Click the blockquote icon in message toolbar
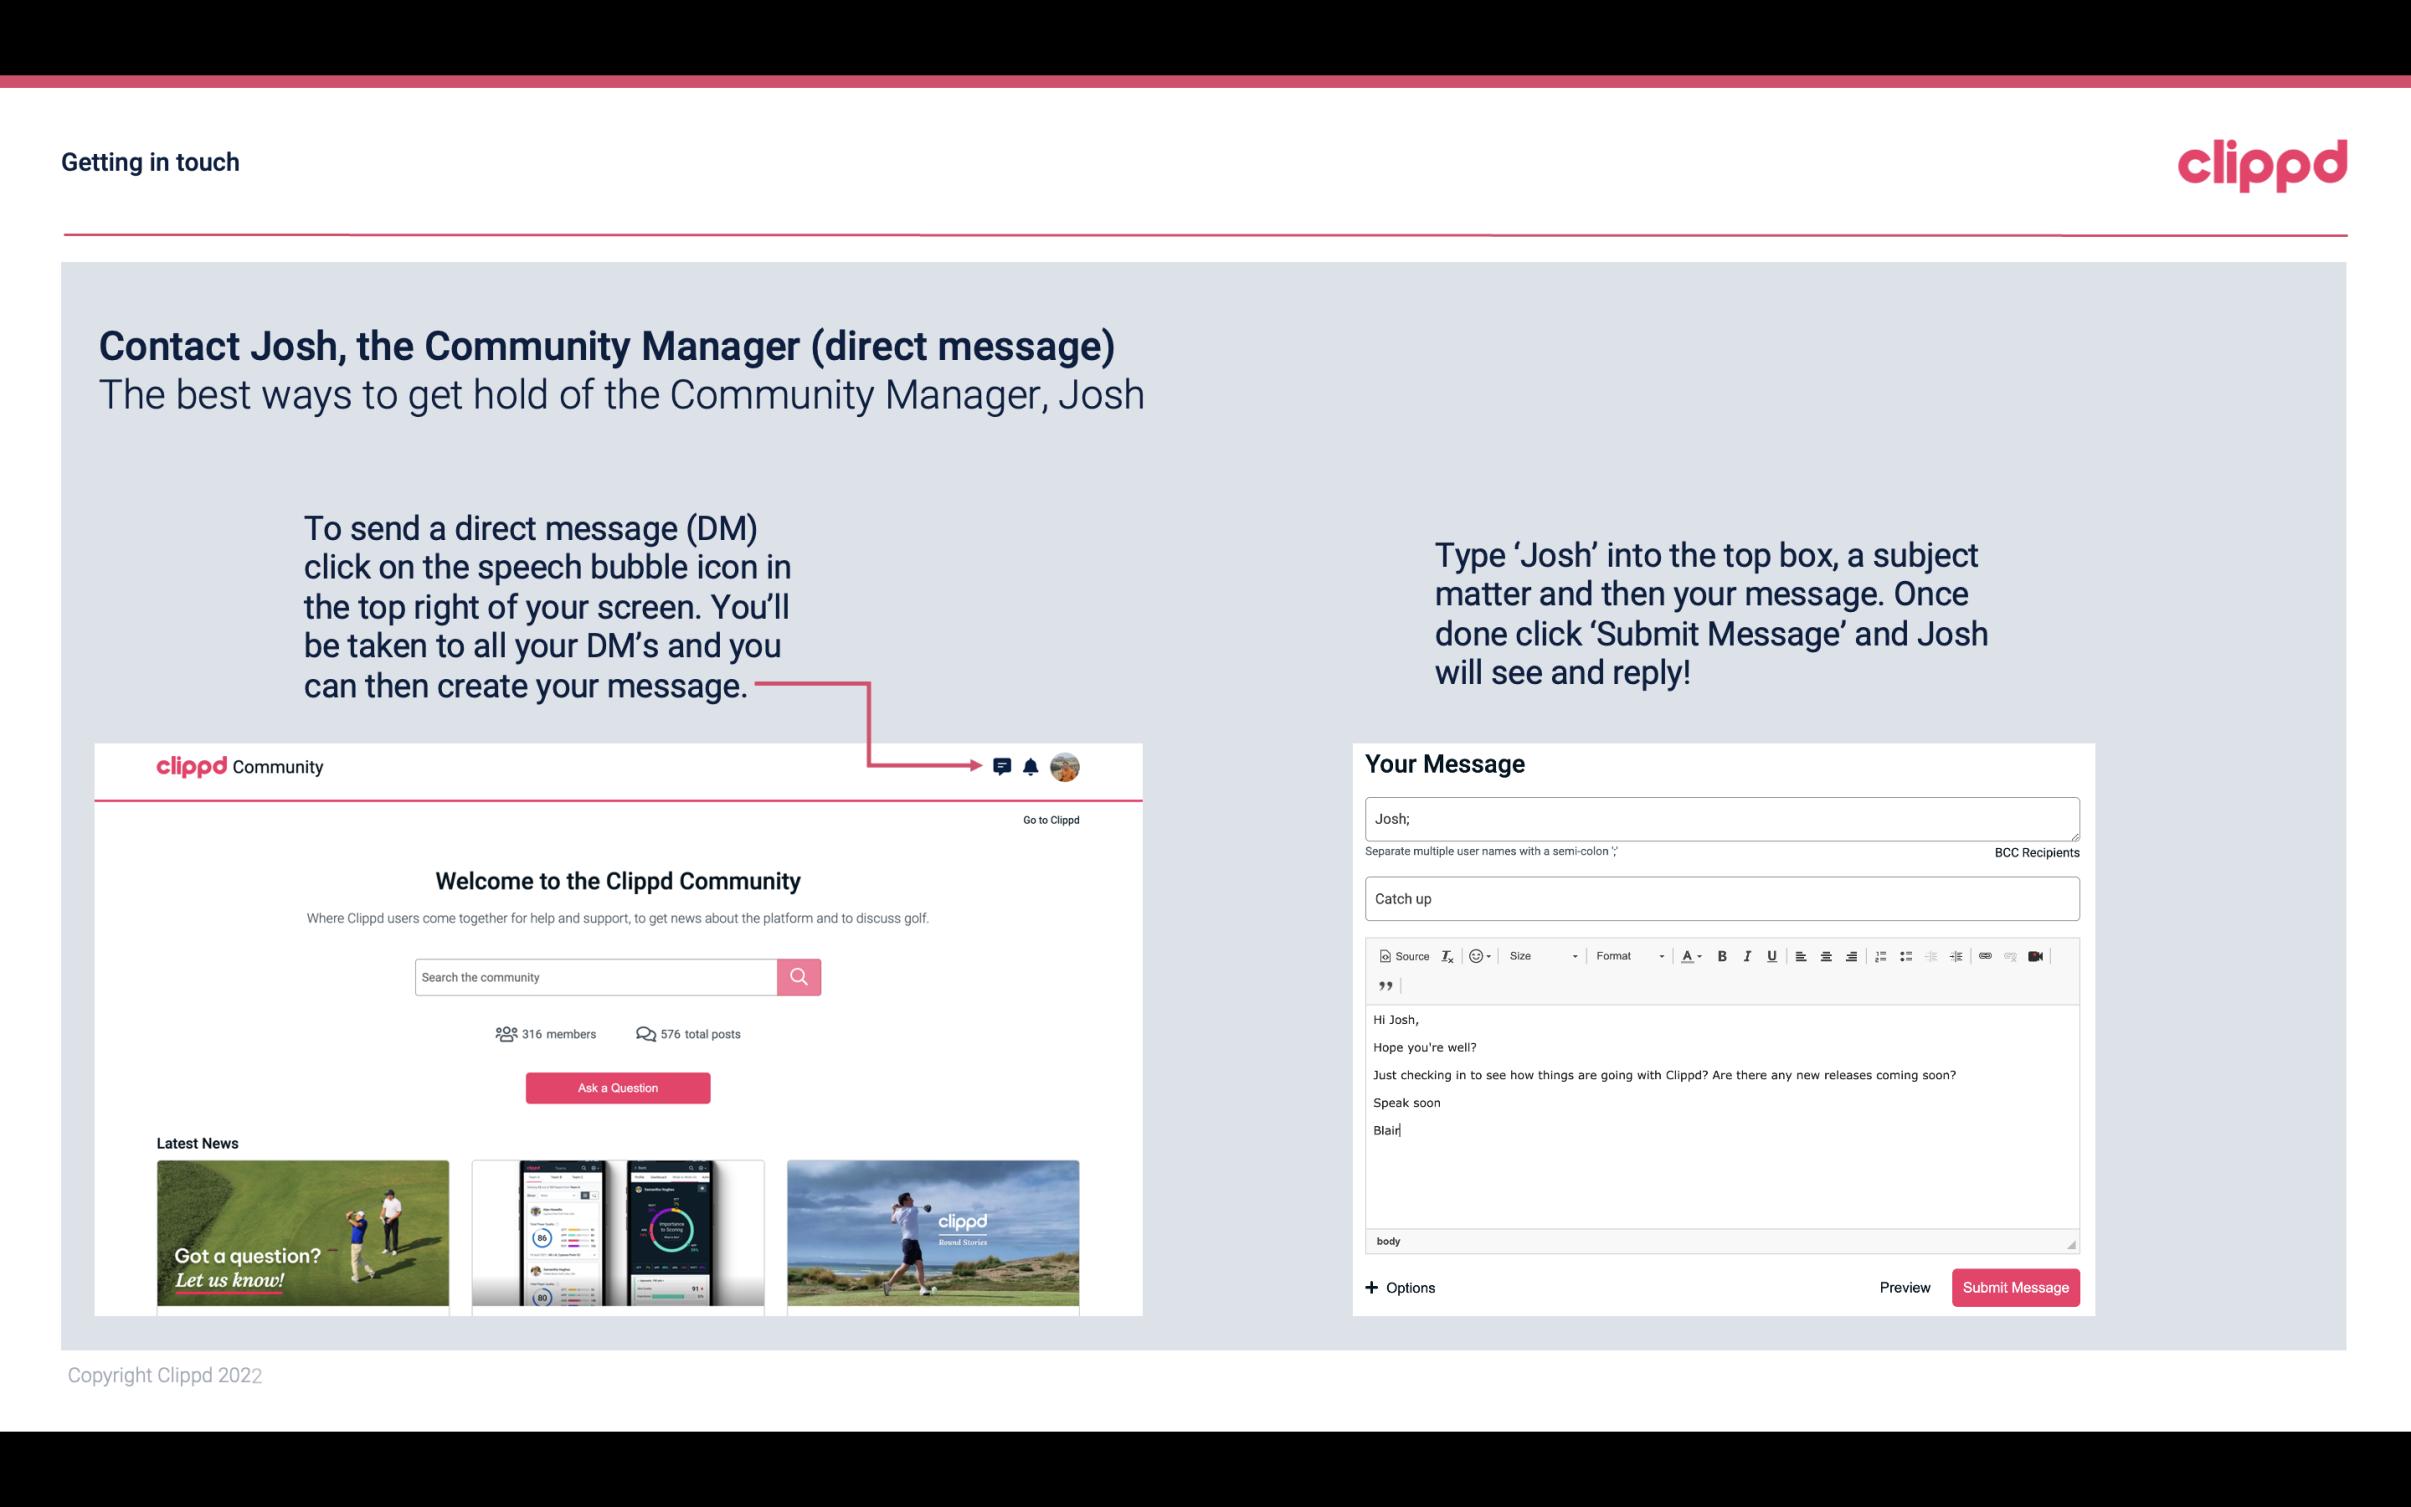Viewport: 2411px width, 1507px height. (1382, 986)
